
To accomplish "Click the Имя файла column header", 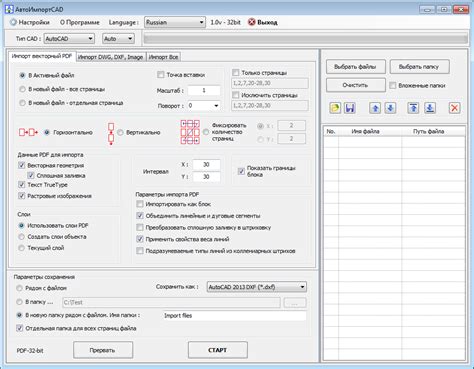I will [x=370, y=131].
